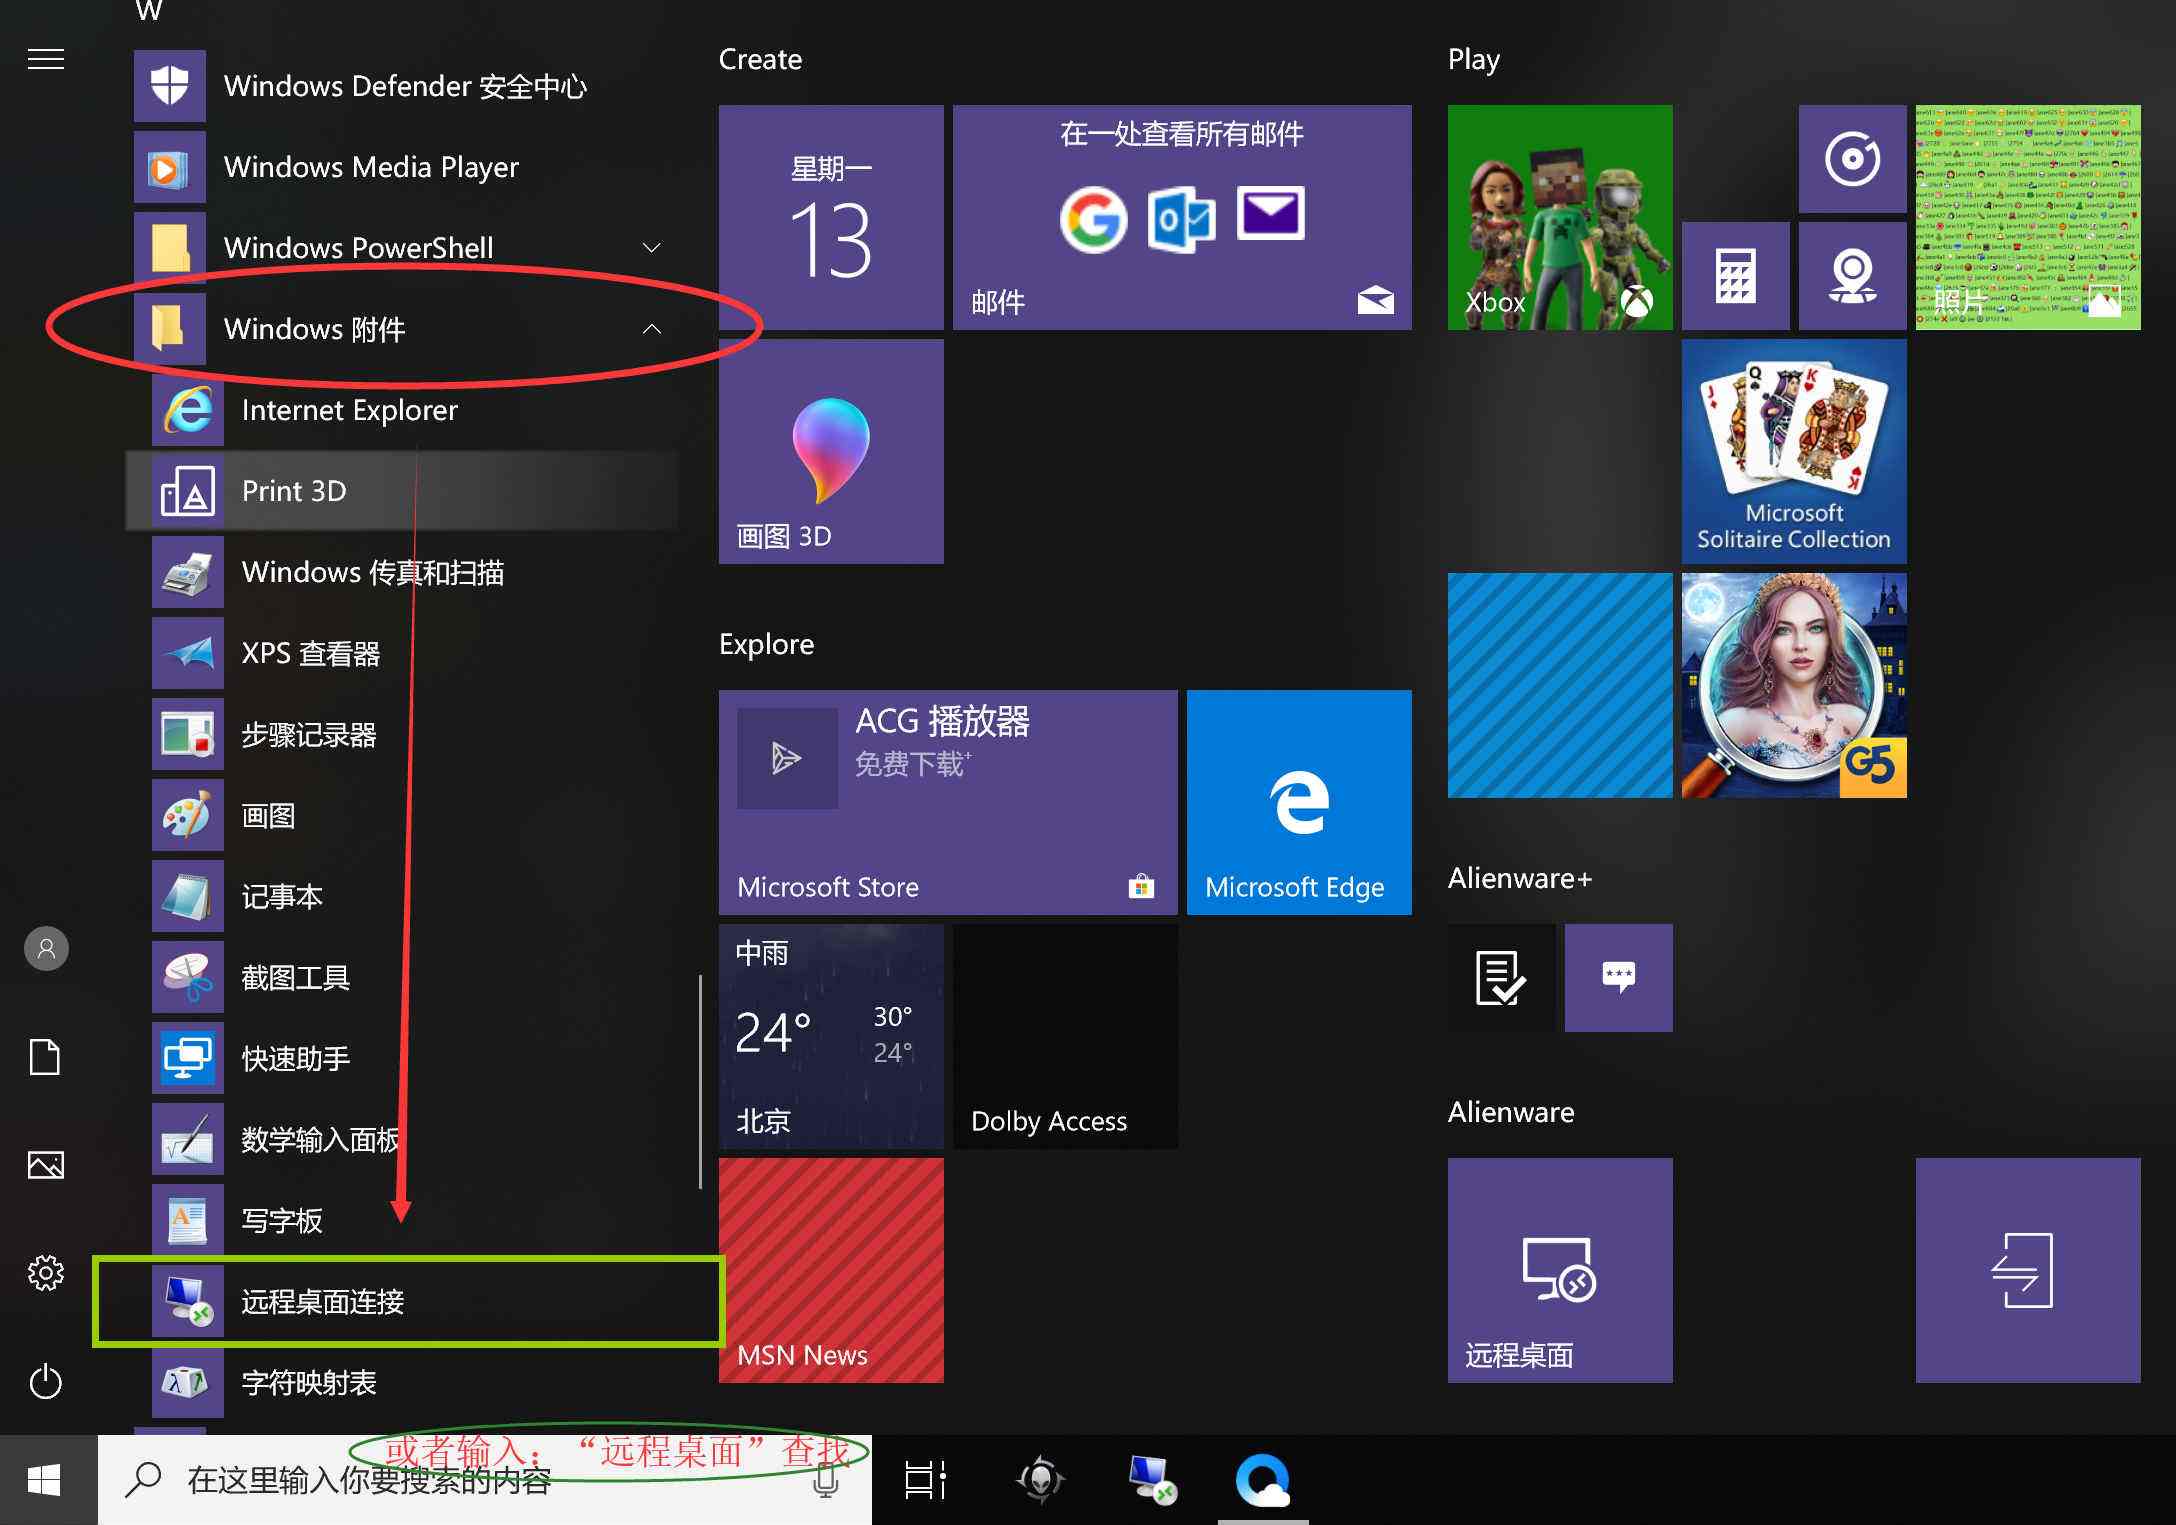This screenshot has height=1525, width=2176.
Task: Focus the taskbar search box
Action: 485,1480
